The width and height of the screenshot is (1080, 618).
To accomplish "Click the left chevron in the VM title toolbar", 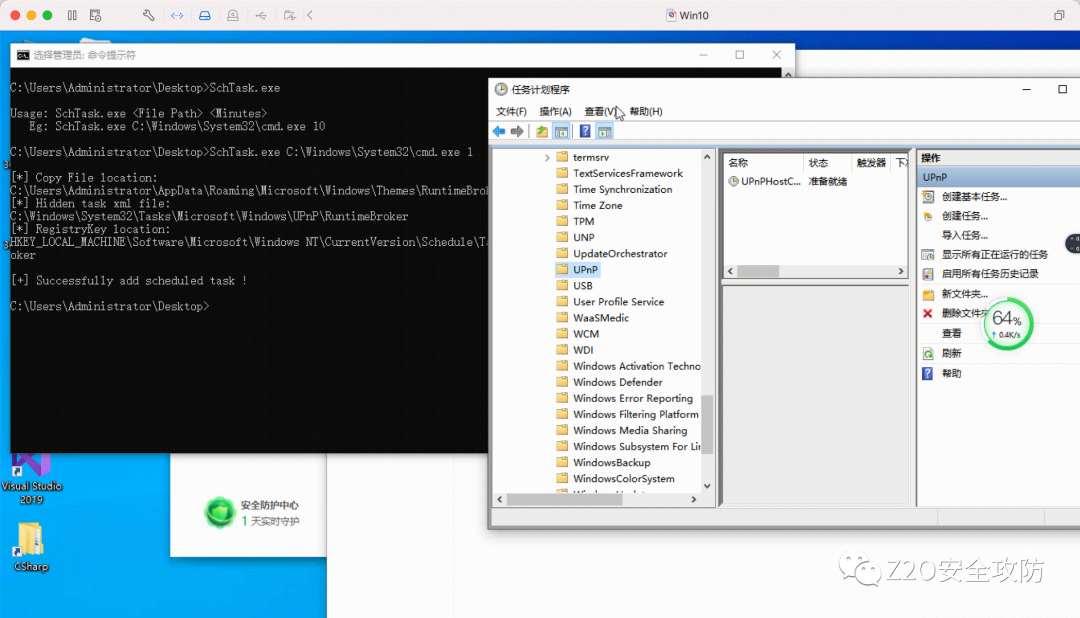I will click(x=310, y=15).
